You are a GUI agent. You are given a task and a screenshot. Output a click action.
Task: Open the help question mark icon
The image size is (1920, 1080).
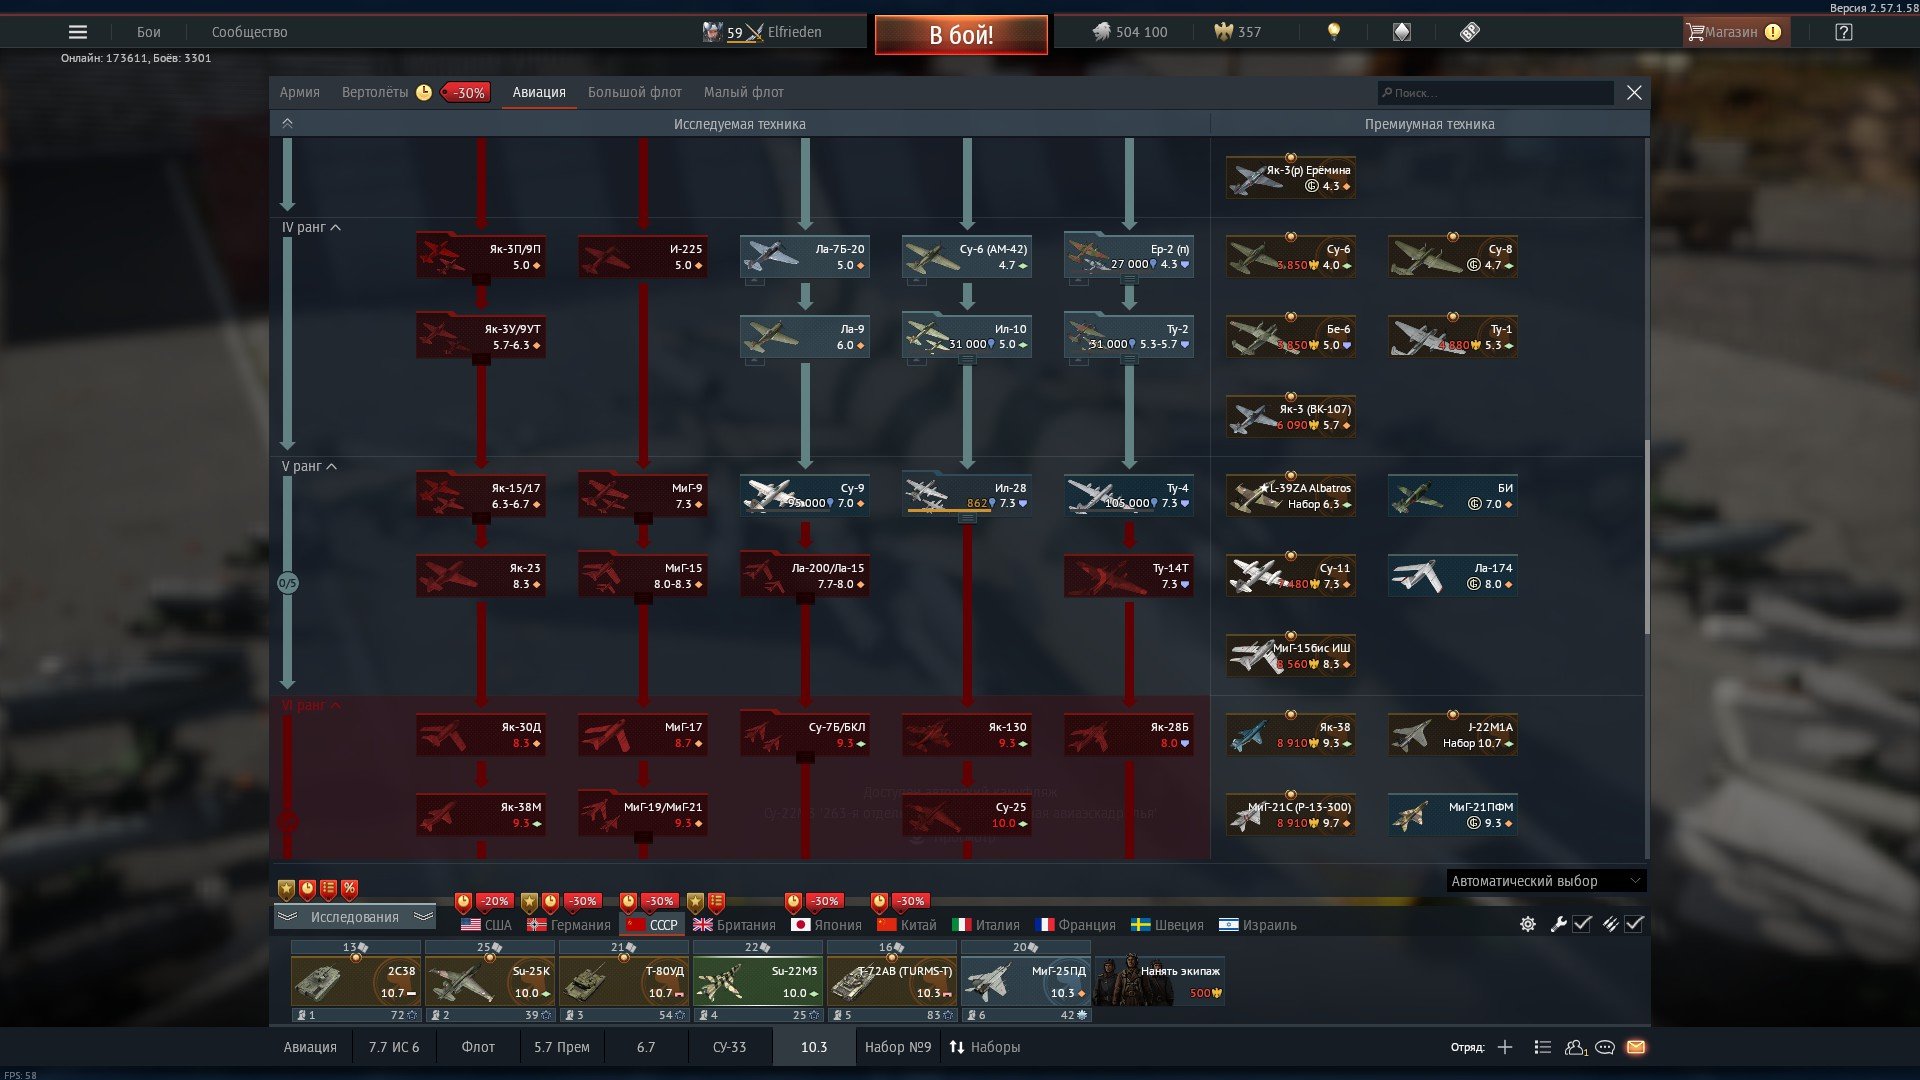coord(1844,32)
